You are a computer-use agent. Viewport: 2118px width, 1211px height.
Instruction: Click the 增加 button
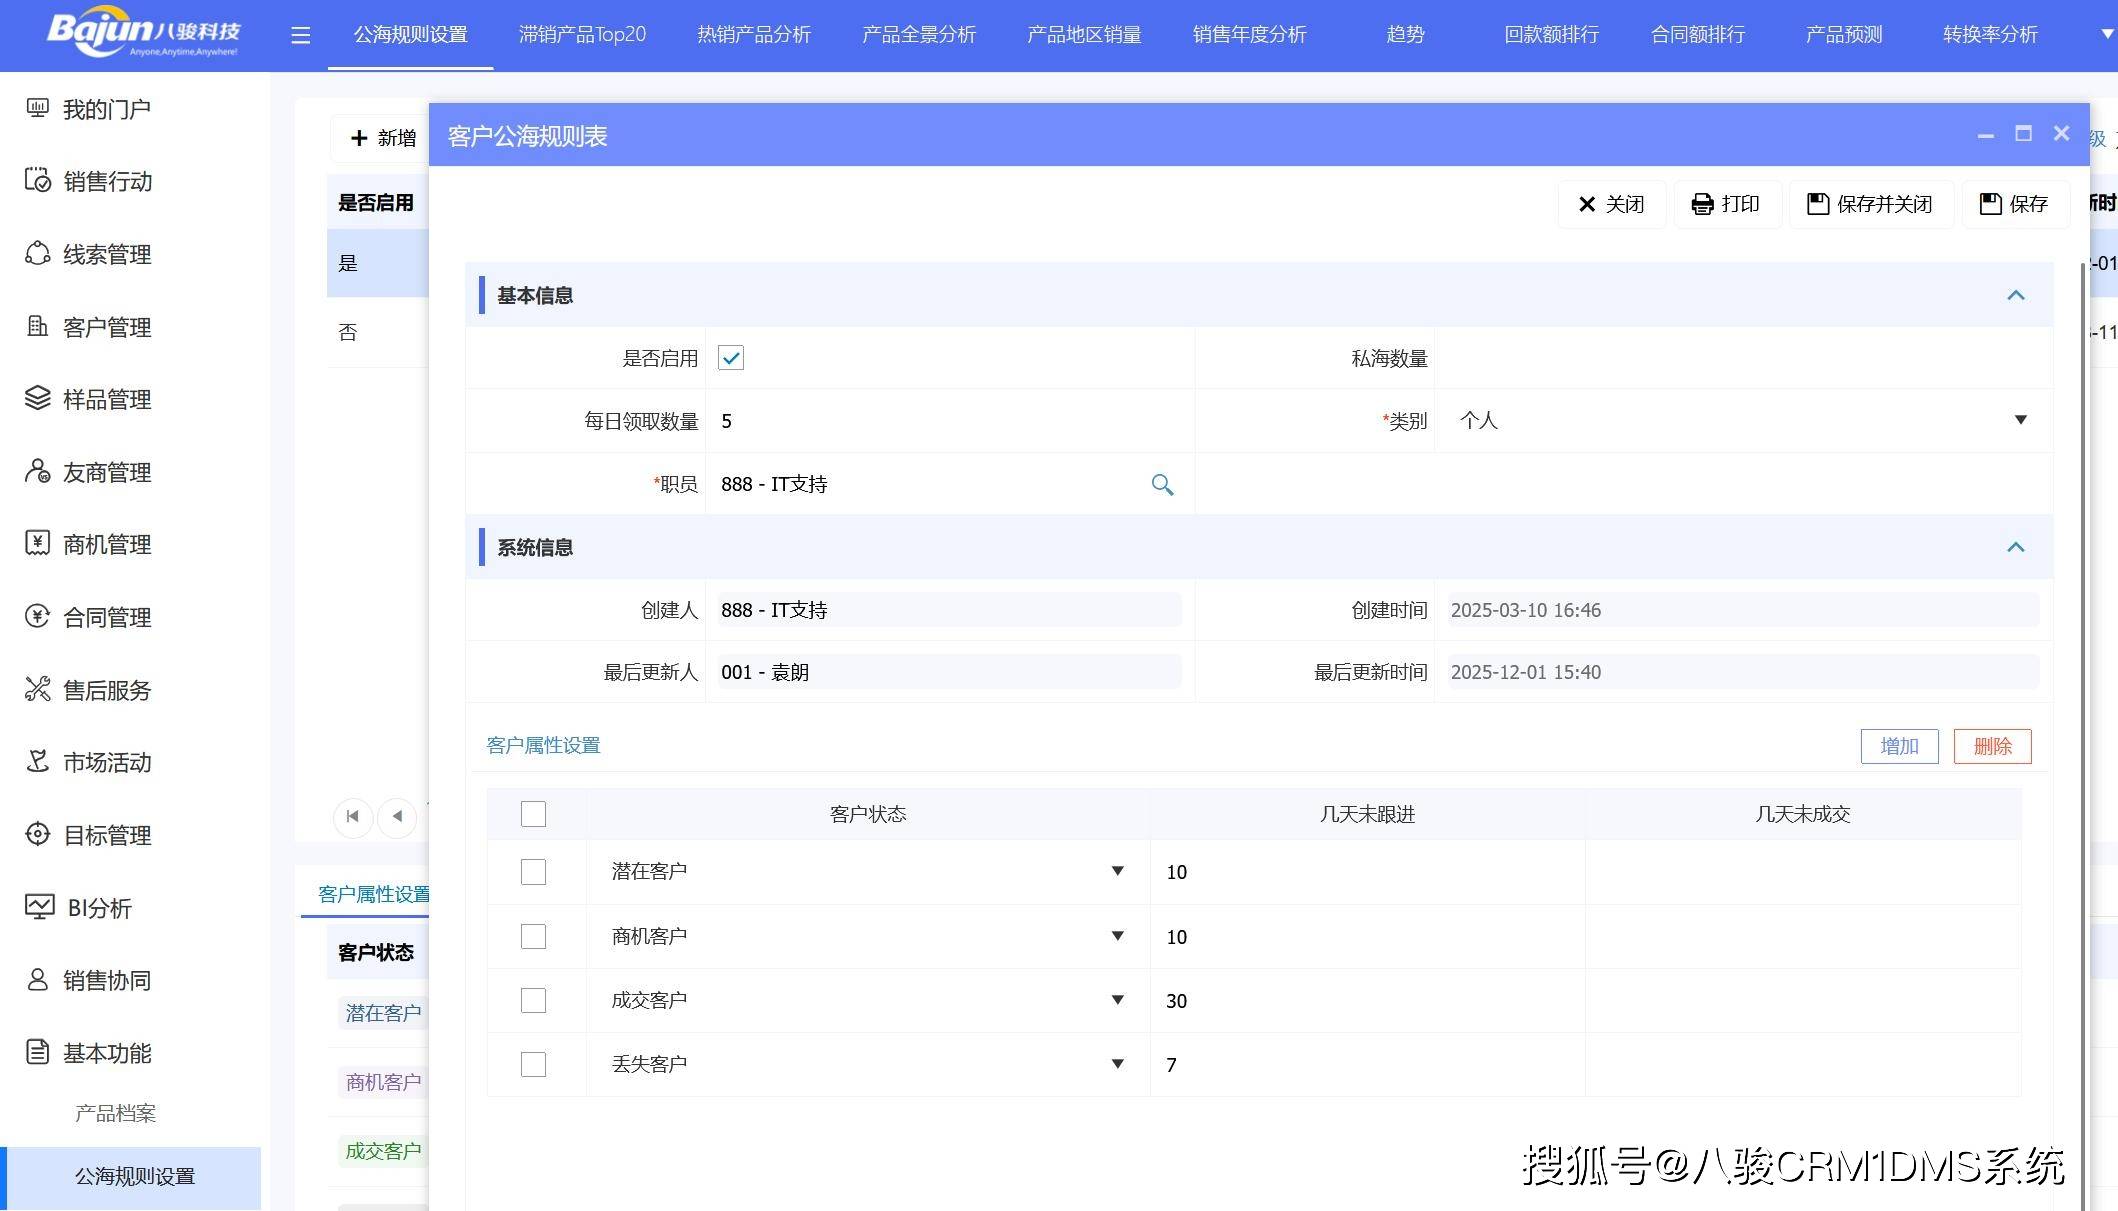1898,746
